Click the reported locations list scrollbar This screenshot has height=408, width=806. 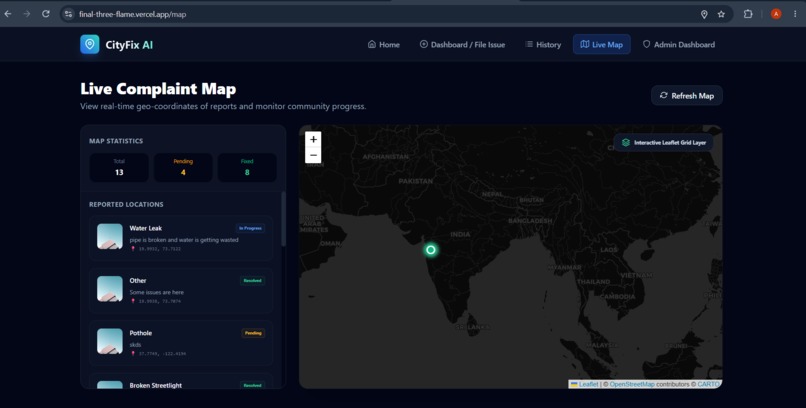(x=283, y=219)
